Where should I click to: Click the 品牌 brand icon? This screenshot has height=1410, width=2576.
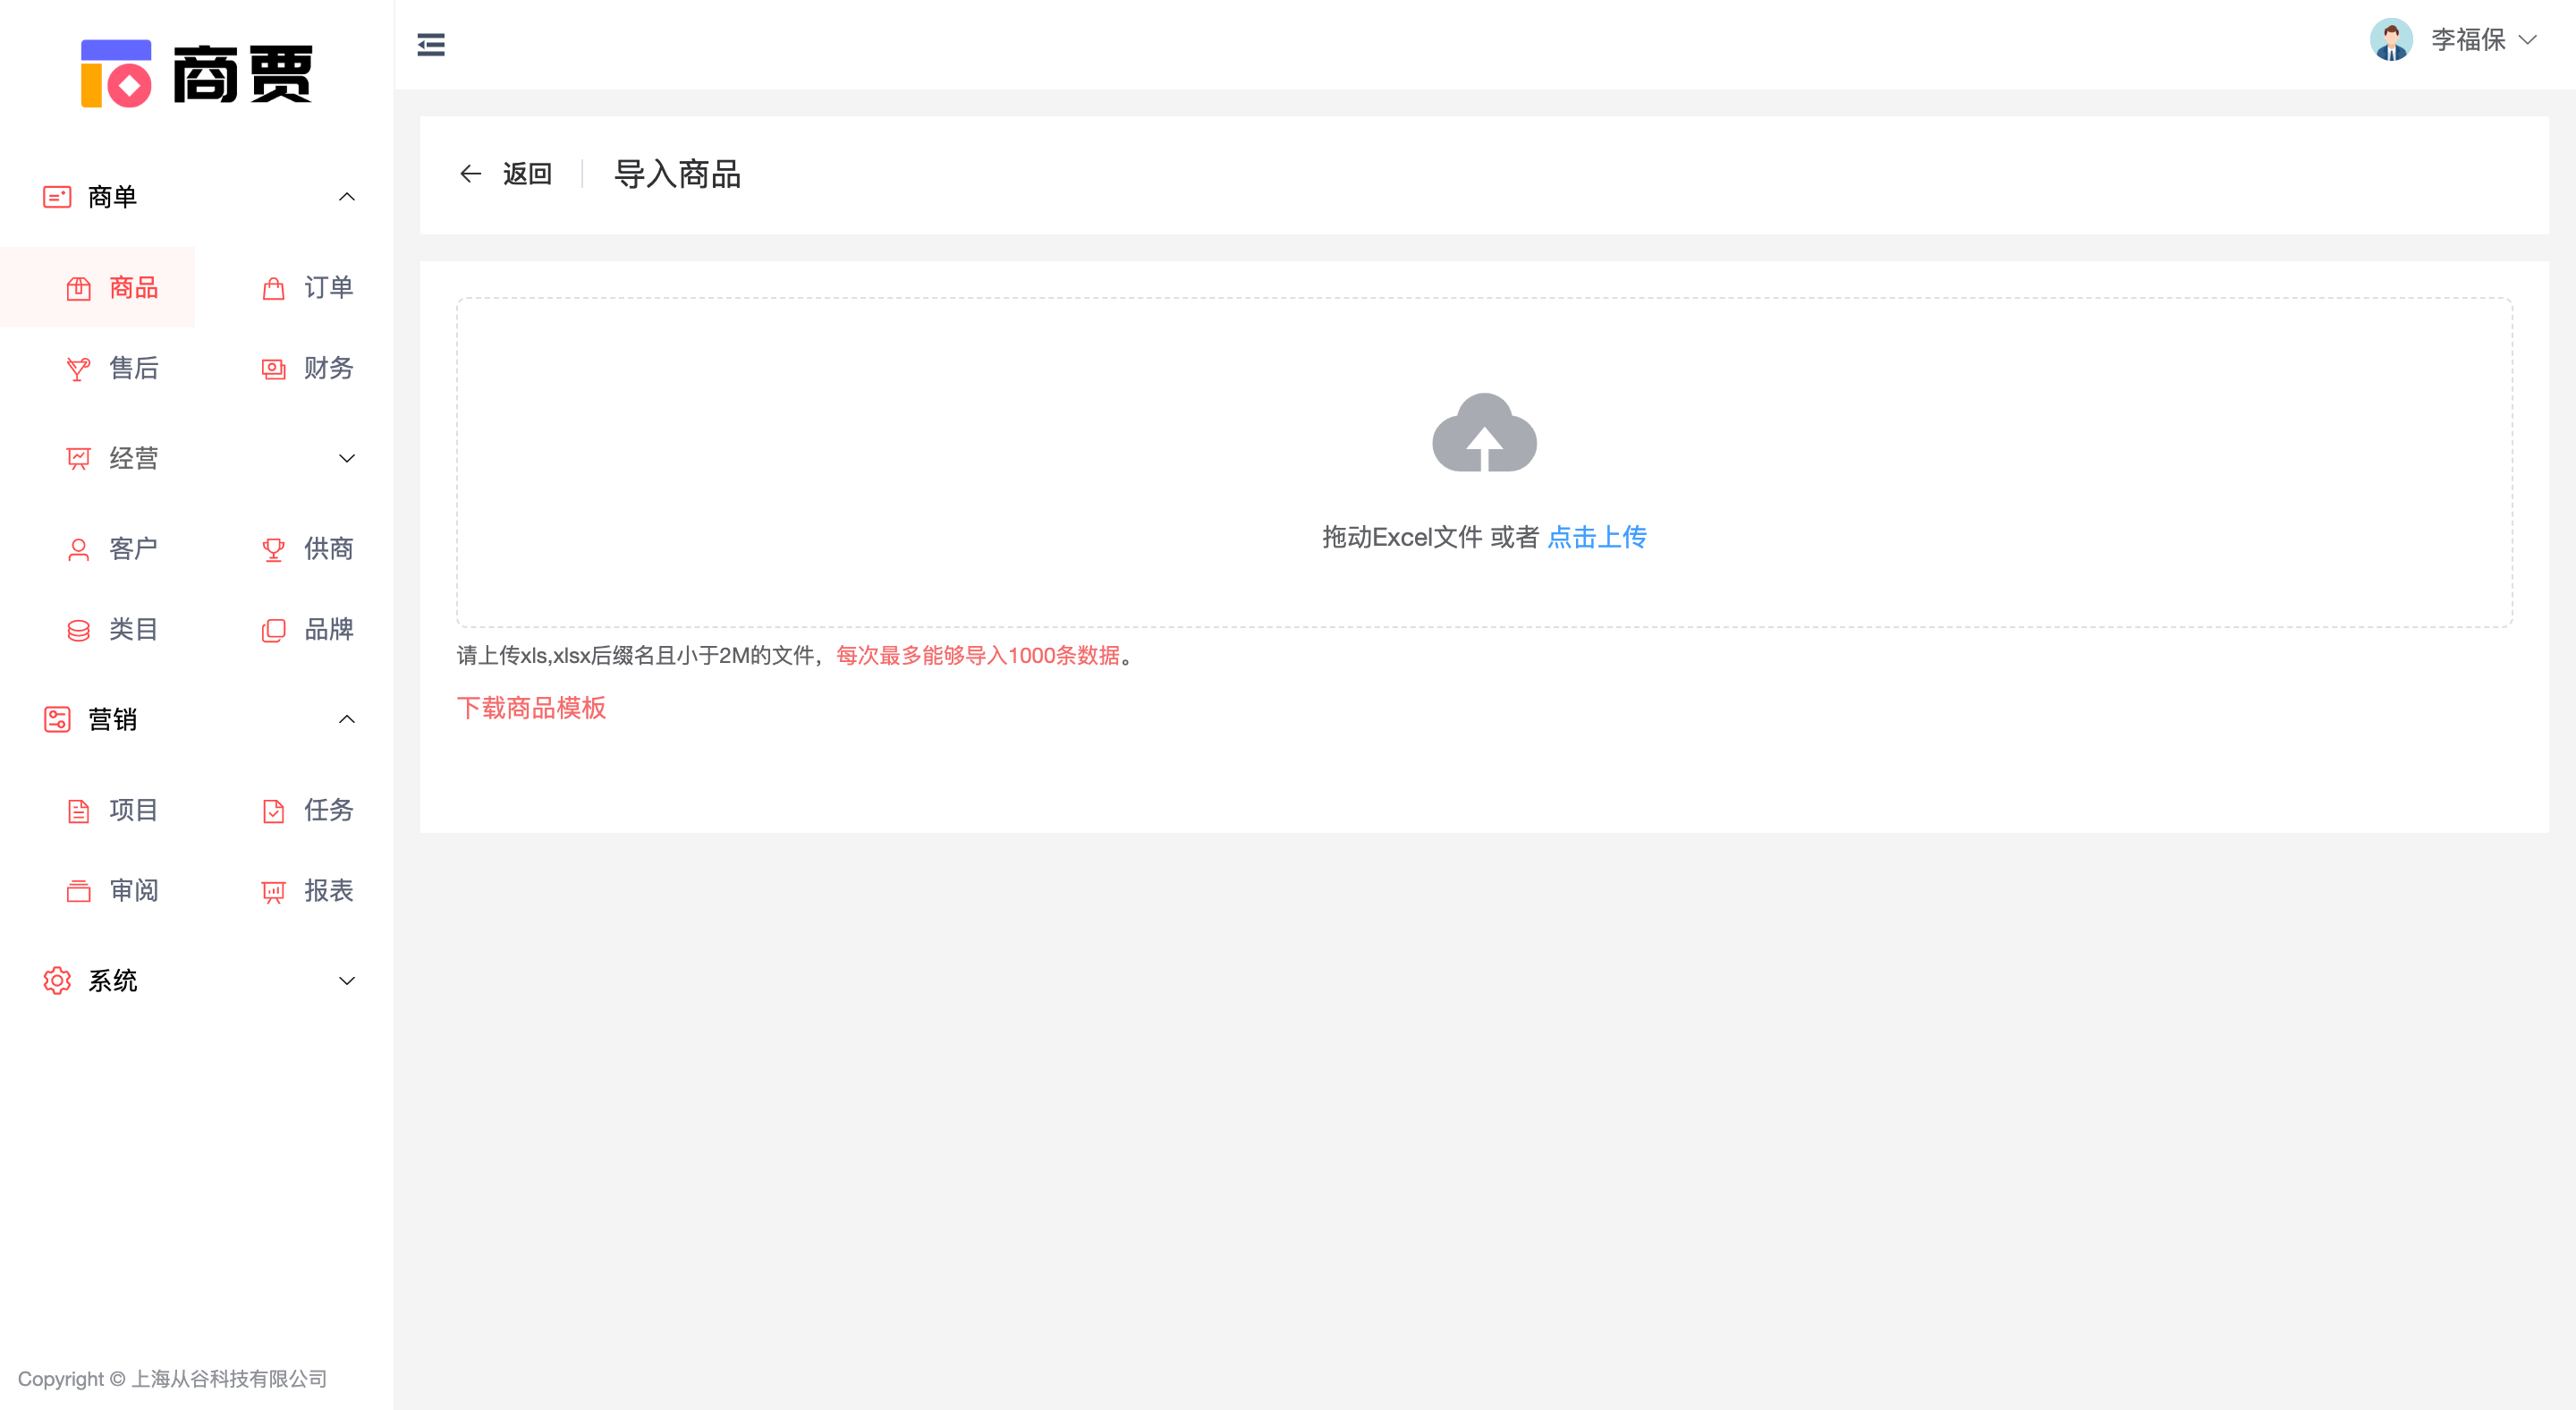coord(273,629)
